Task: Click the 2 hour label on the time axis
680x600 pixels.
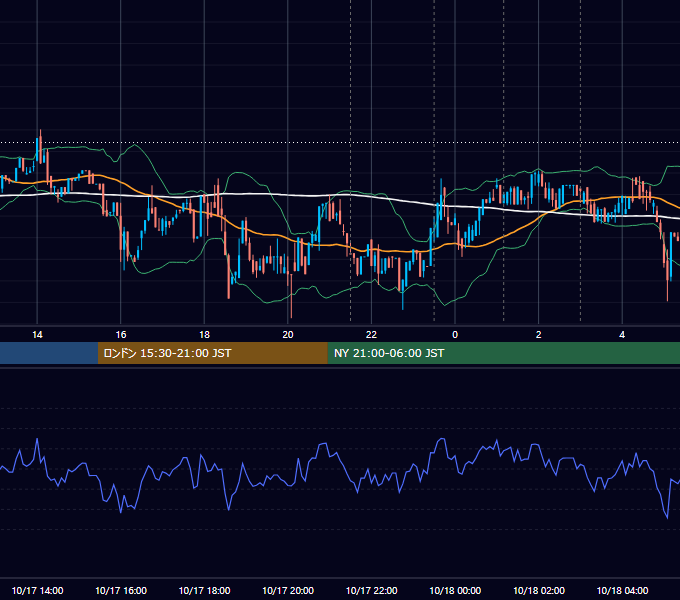Action: (x=539, y=335)
